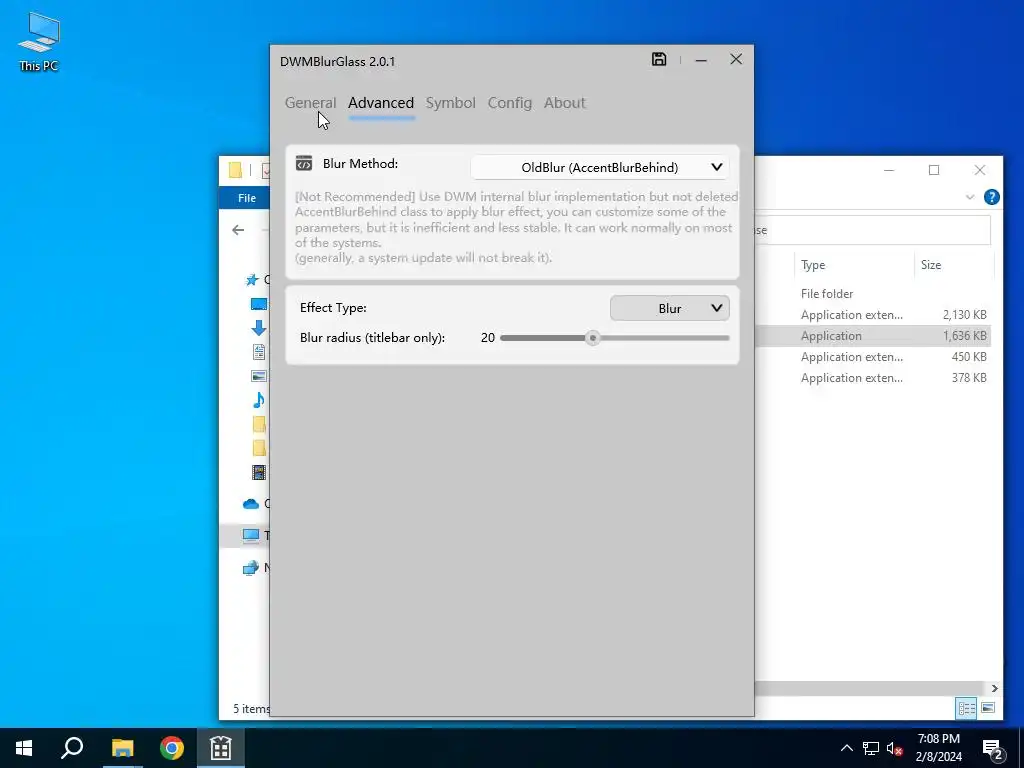Open File Explorer from the taskbar
The height and width of the screenshot is (768, 1024).
(x=122, y=748)
